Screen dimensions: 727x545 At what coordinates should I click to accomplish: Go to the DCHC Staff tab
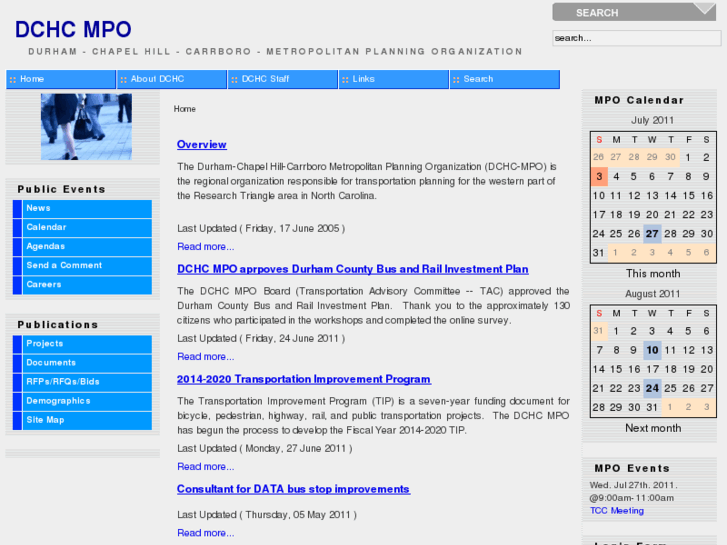coord(282,79)
